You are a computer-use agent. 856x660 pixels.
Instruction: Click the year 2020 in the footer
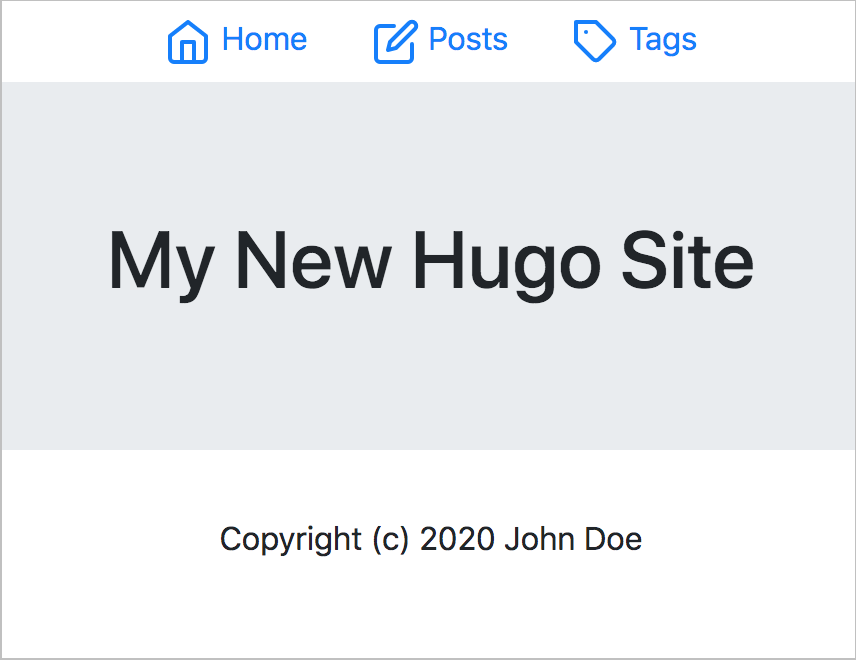coord(457,539)
